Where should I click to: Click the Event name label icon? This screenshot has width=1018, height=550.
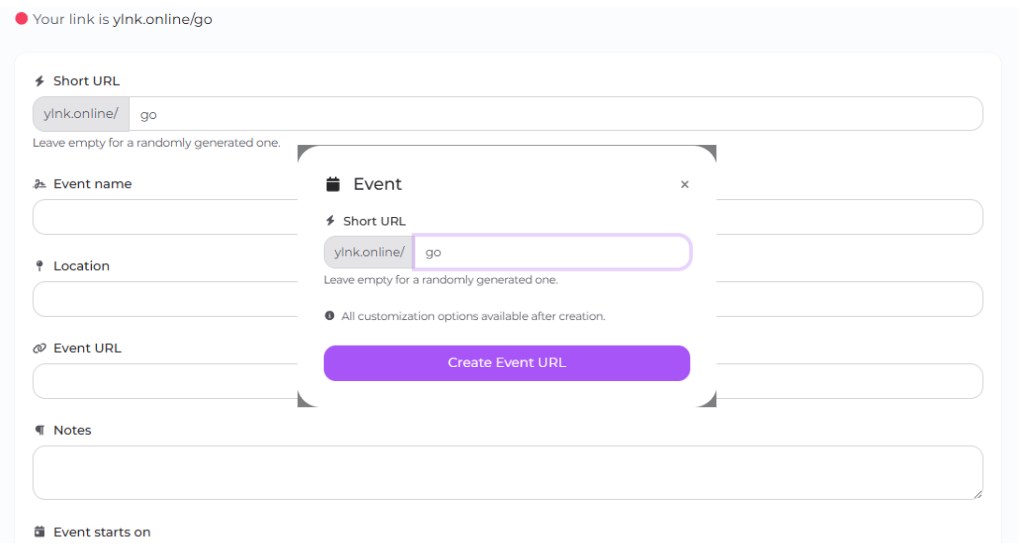(40, 184)
